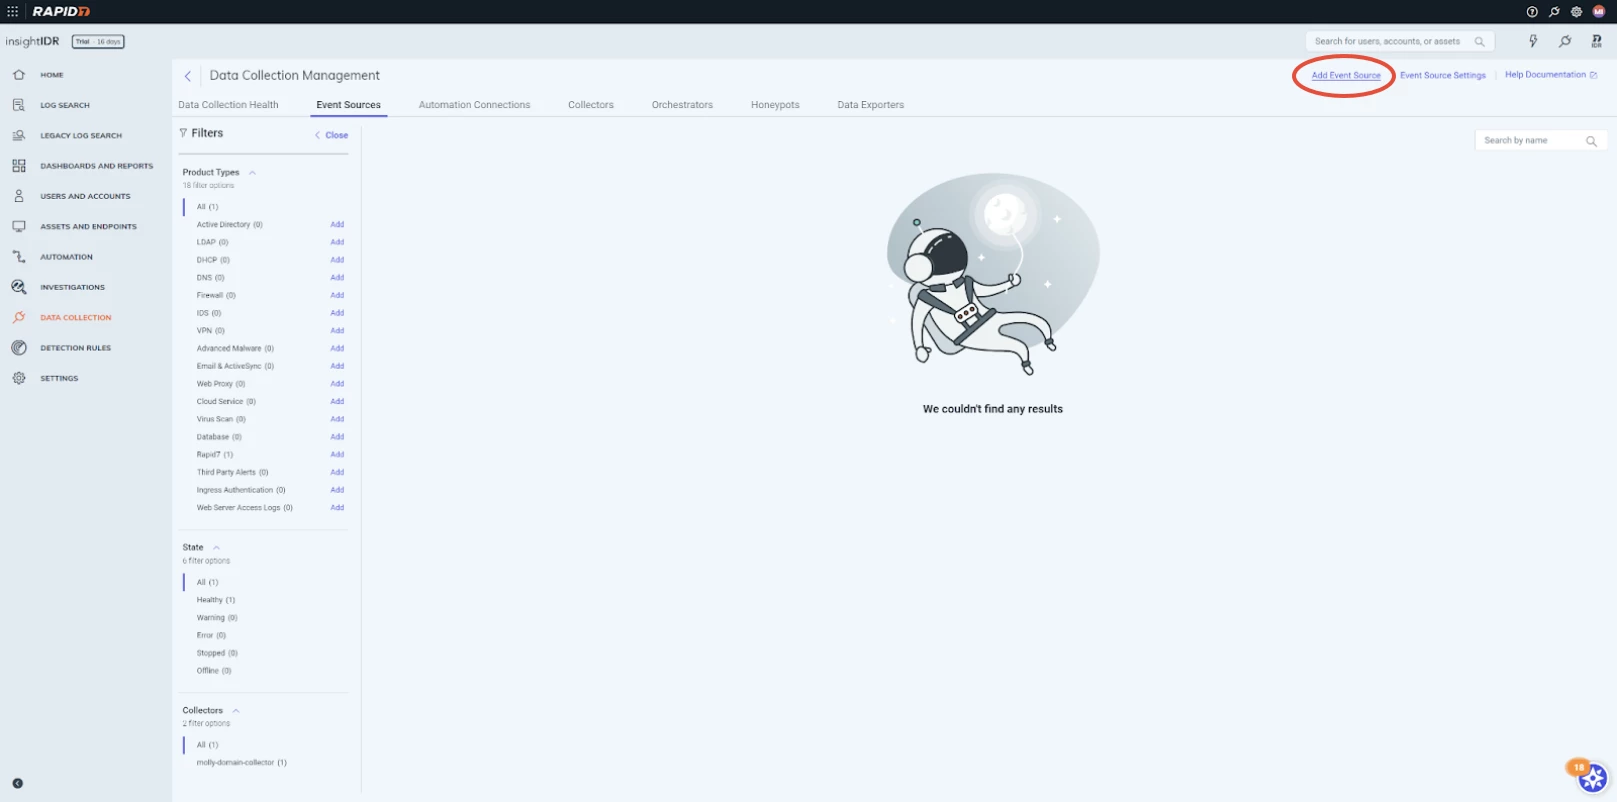Open the Data Exporters tab

pyautogui.click(x=870, y=104)
